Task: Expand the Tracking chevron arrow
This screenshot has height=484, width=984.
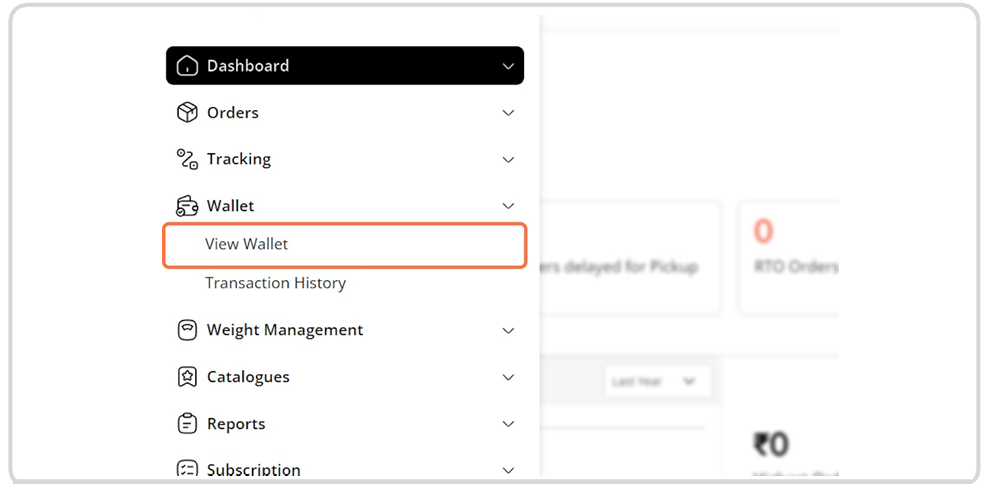Action: point(508,160)
